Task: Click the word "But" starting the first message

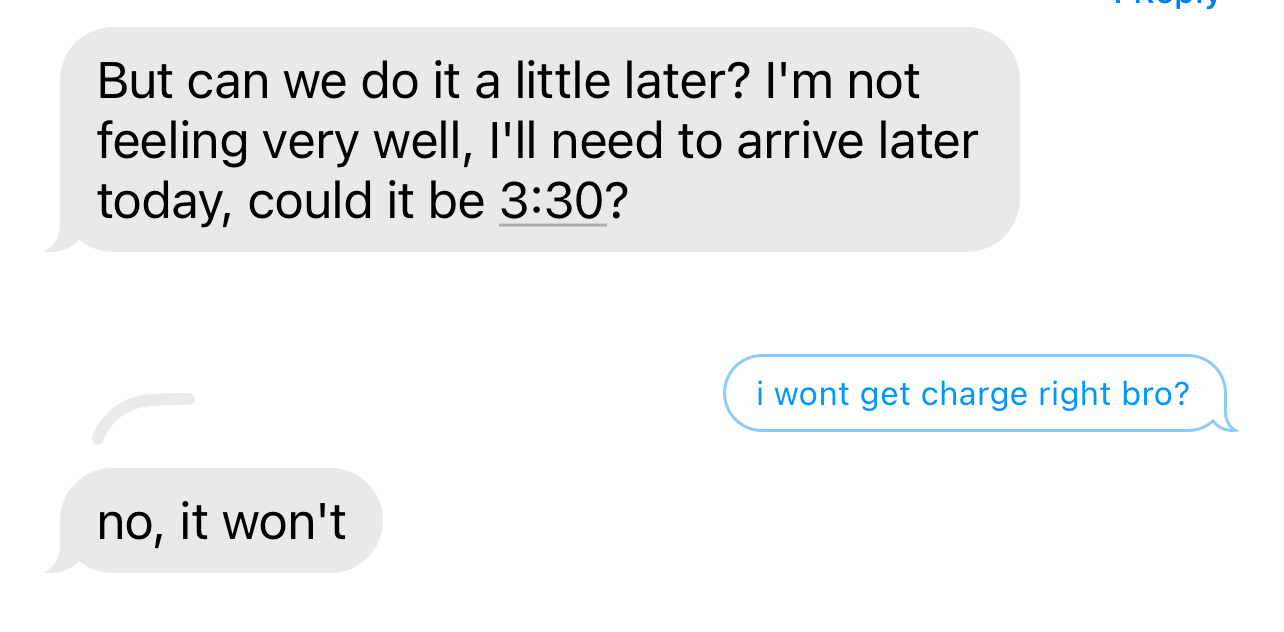Action: click(135, 81)
